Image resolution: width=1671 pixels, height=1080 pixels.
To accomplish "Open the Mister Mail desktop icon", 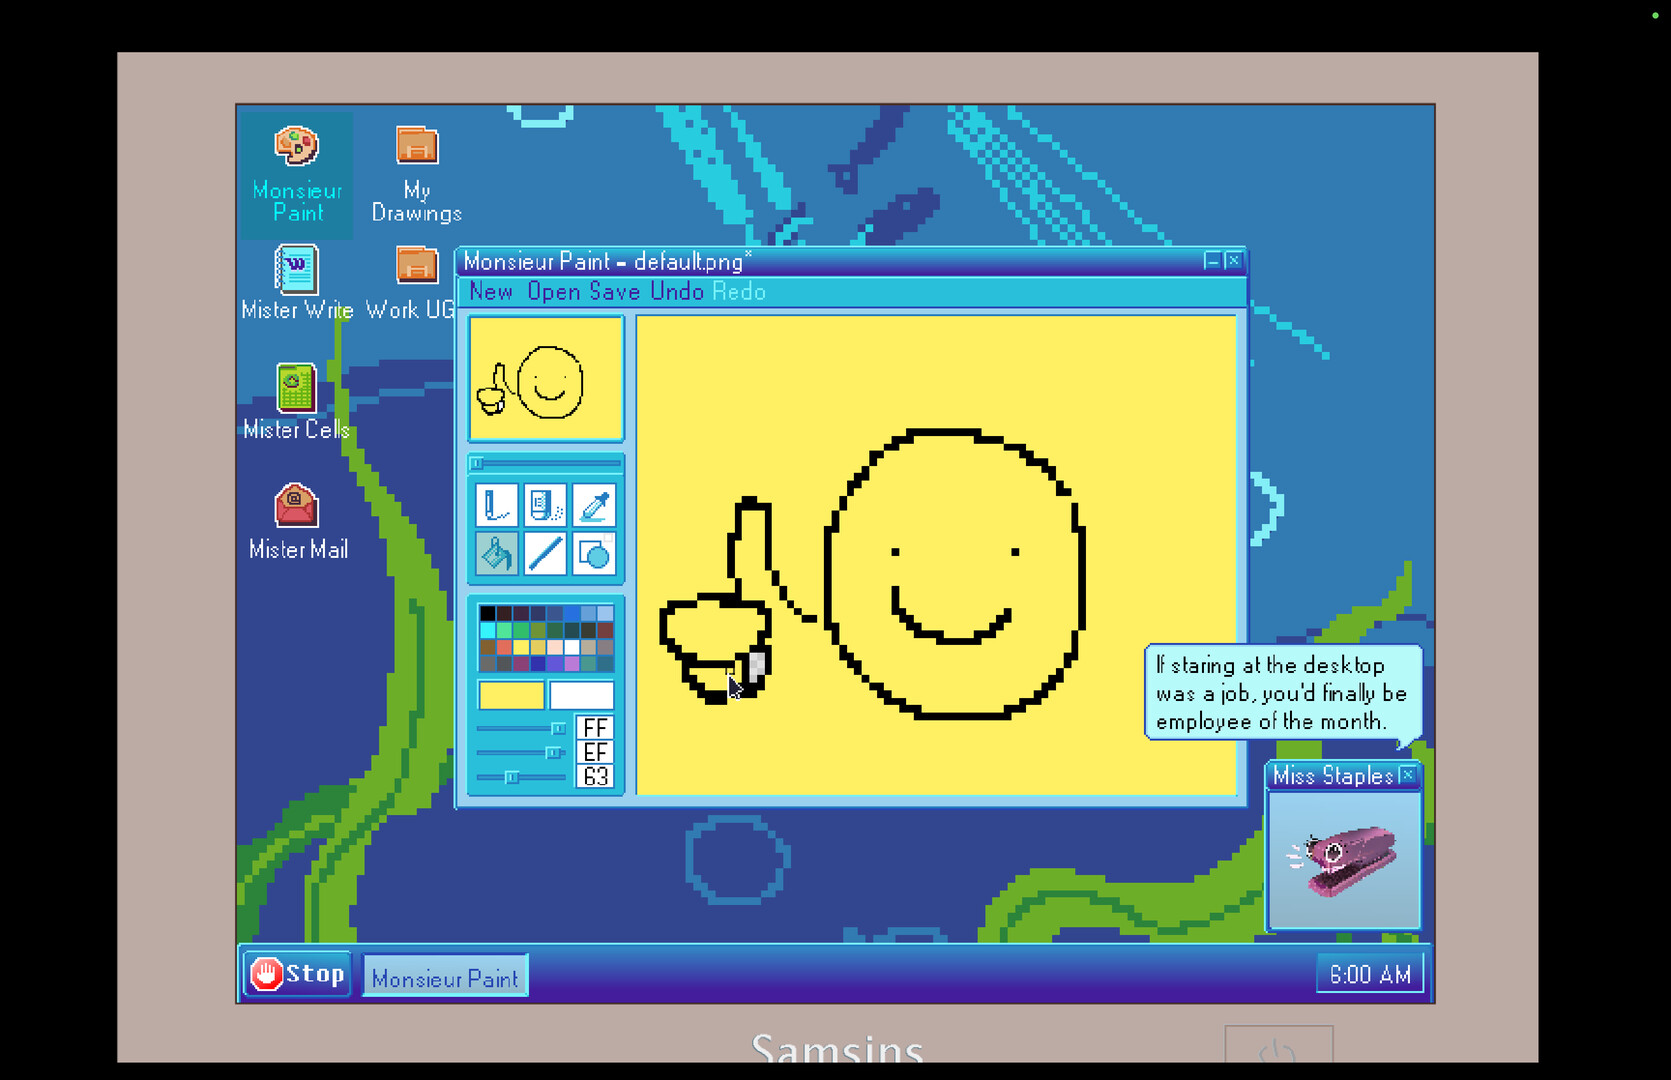I will click(298, 523).
